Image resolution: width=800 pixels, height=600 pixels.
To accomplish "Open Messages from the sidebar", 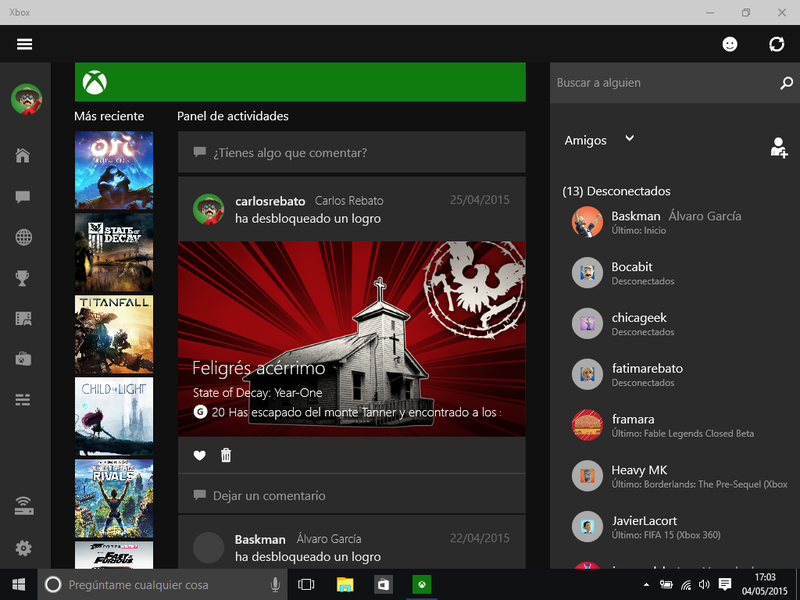I will pos(23,197).
